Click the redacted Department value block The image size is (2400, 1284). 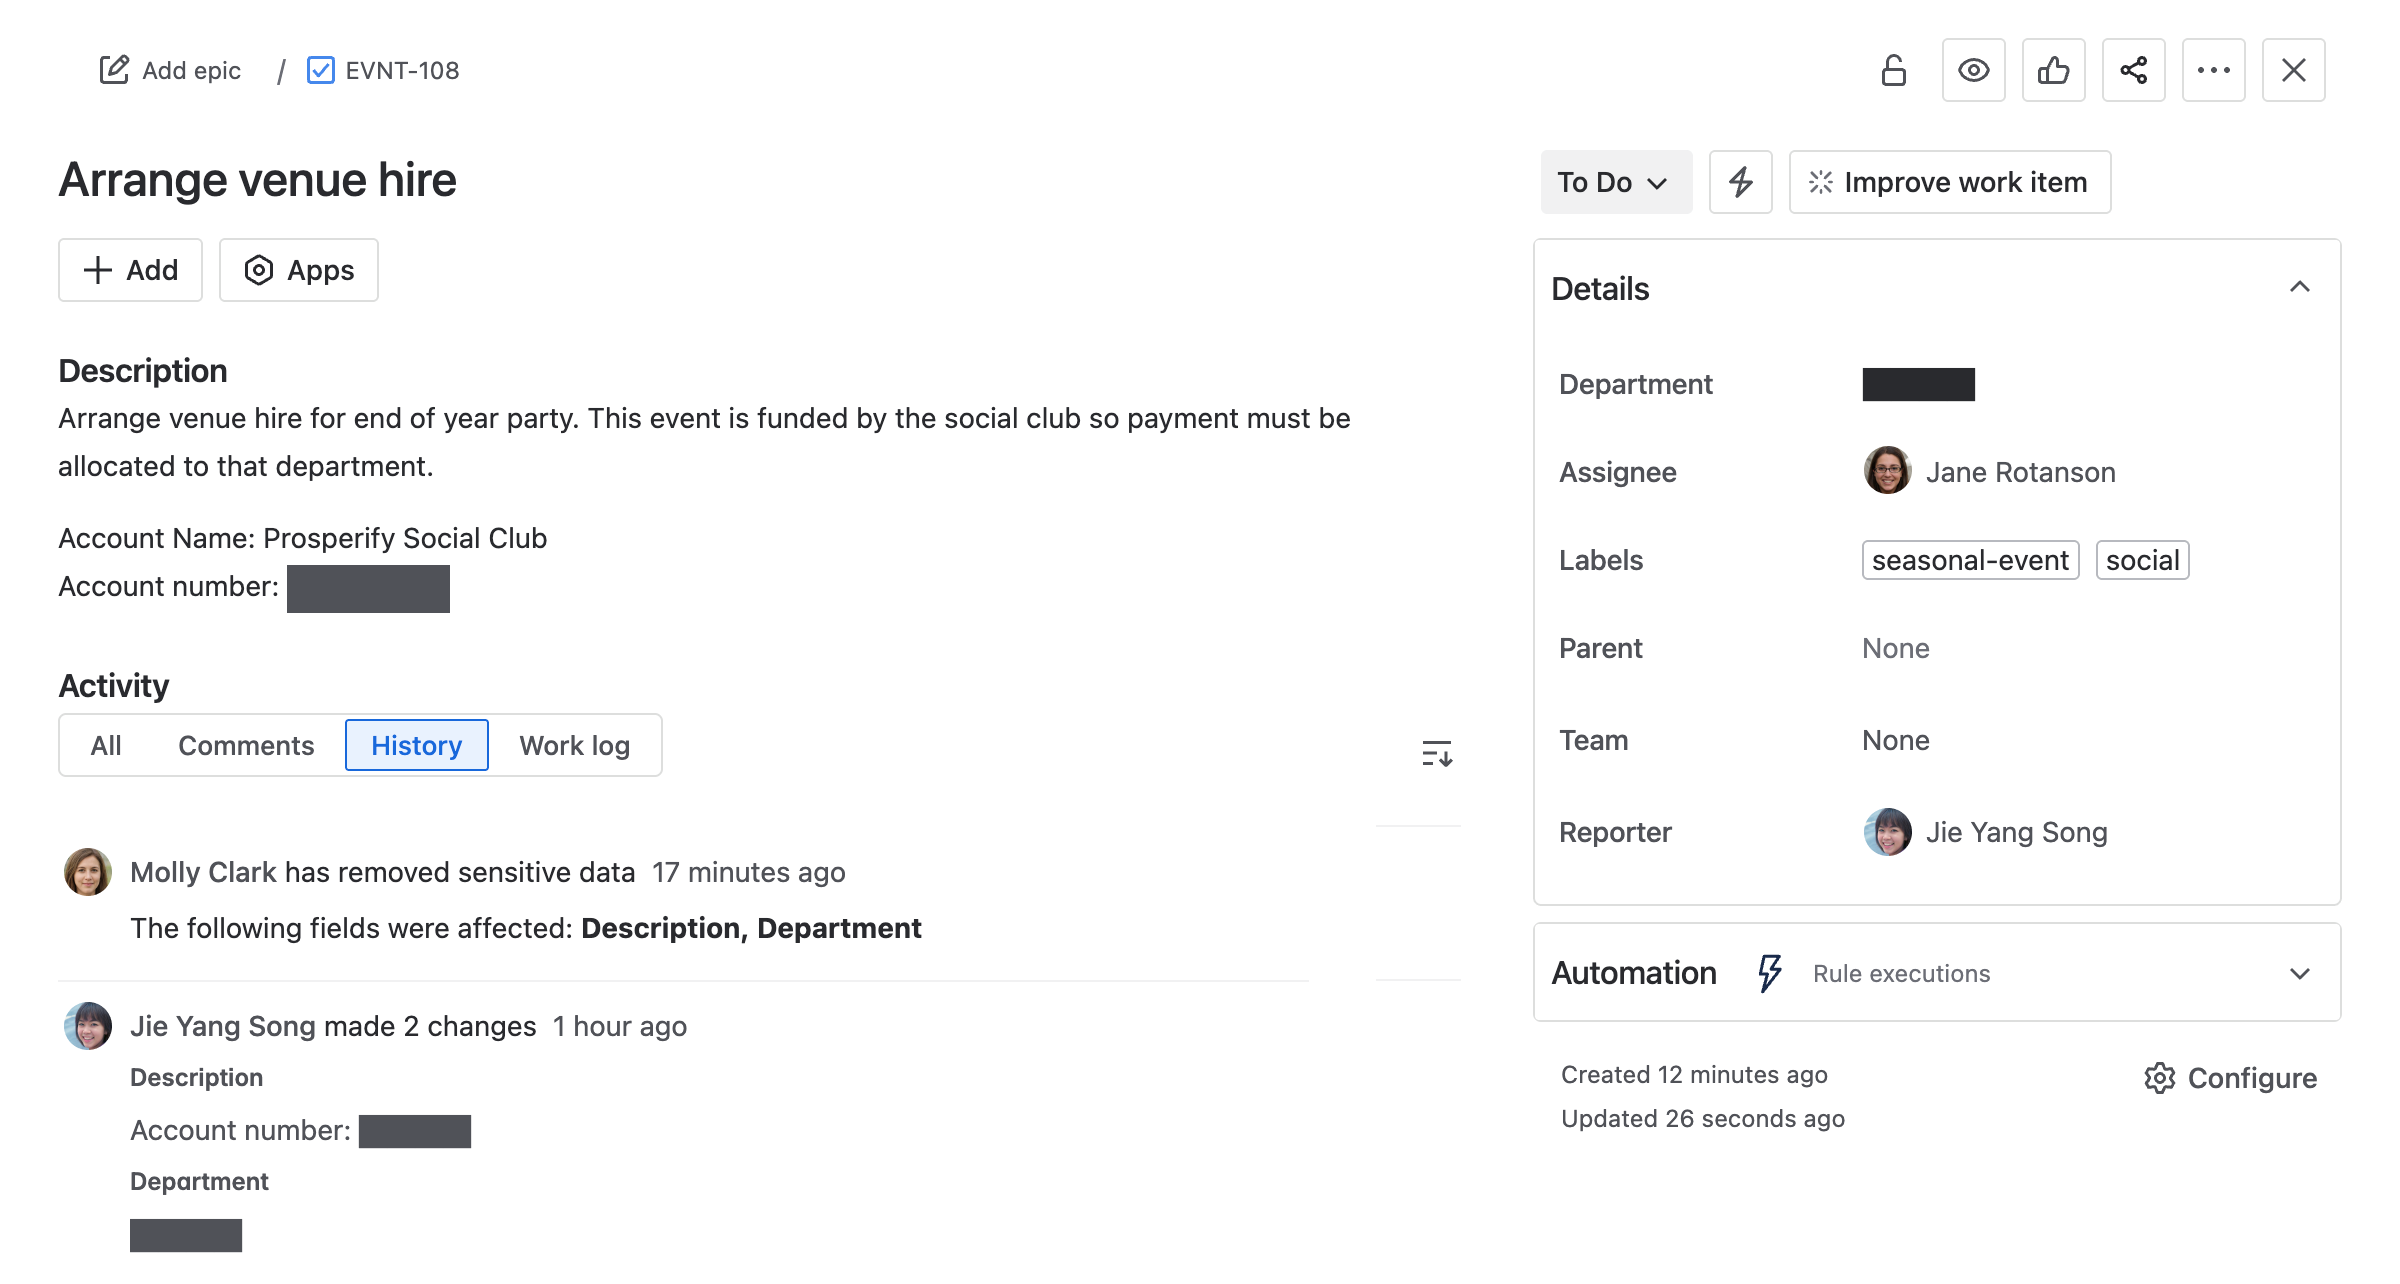(x=1918, y=385)
